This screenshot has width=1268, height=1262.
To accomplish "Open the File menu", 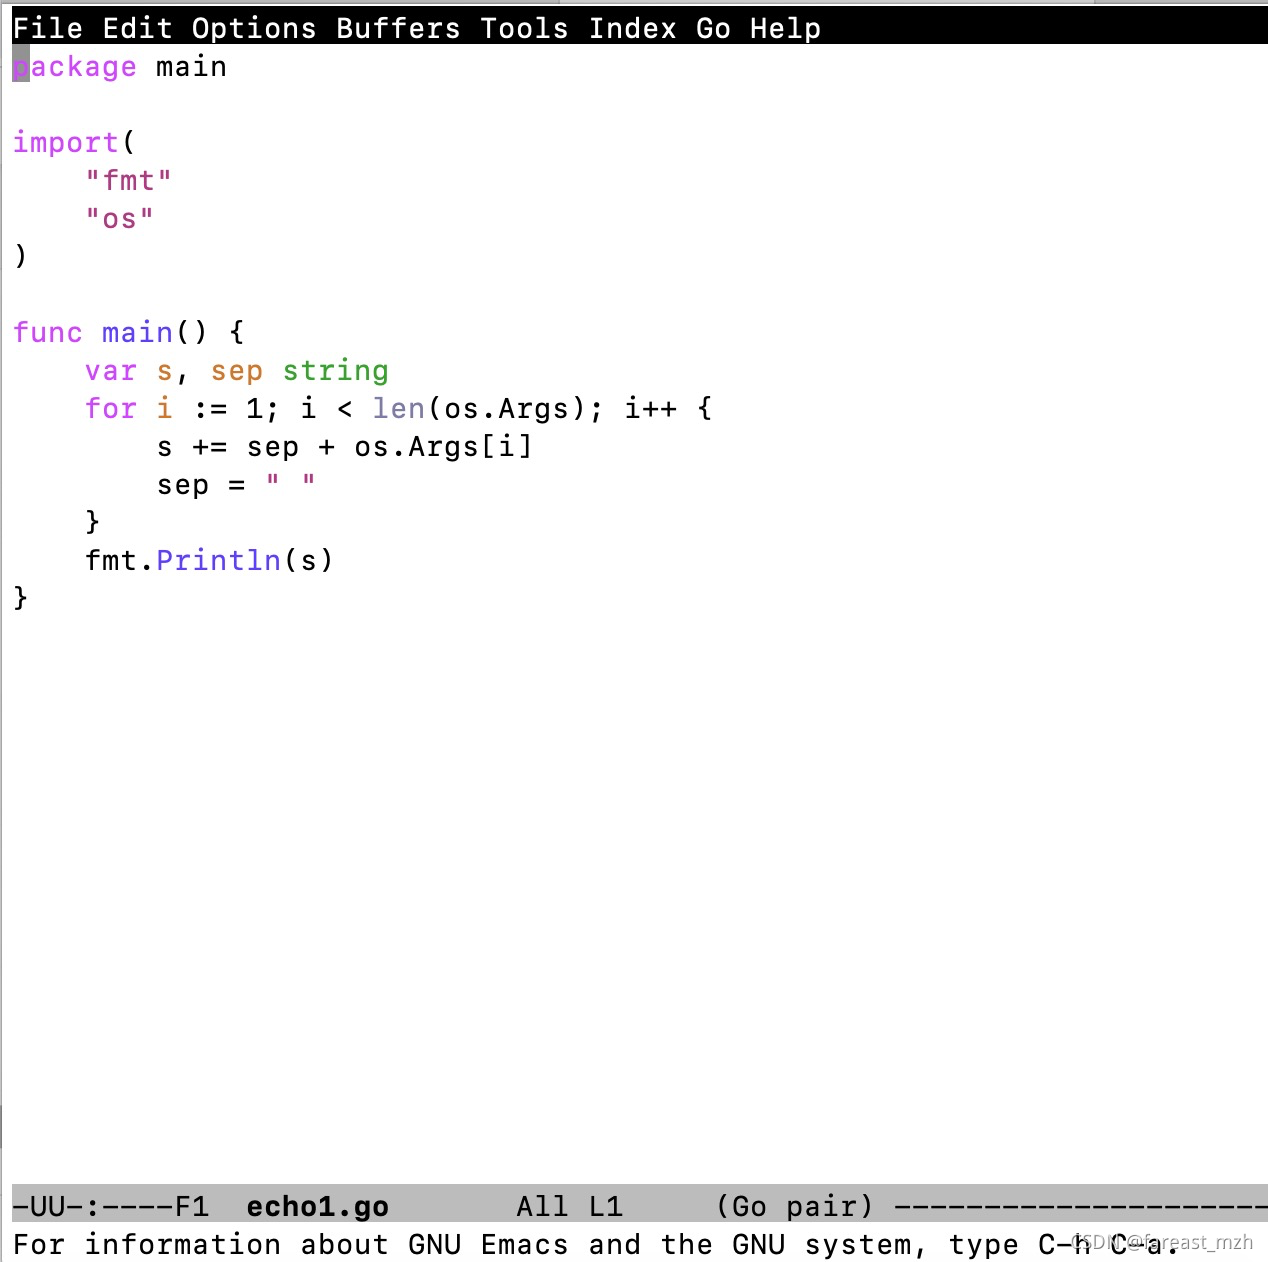I will tap(46, 27).
